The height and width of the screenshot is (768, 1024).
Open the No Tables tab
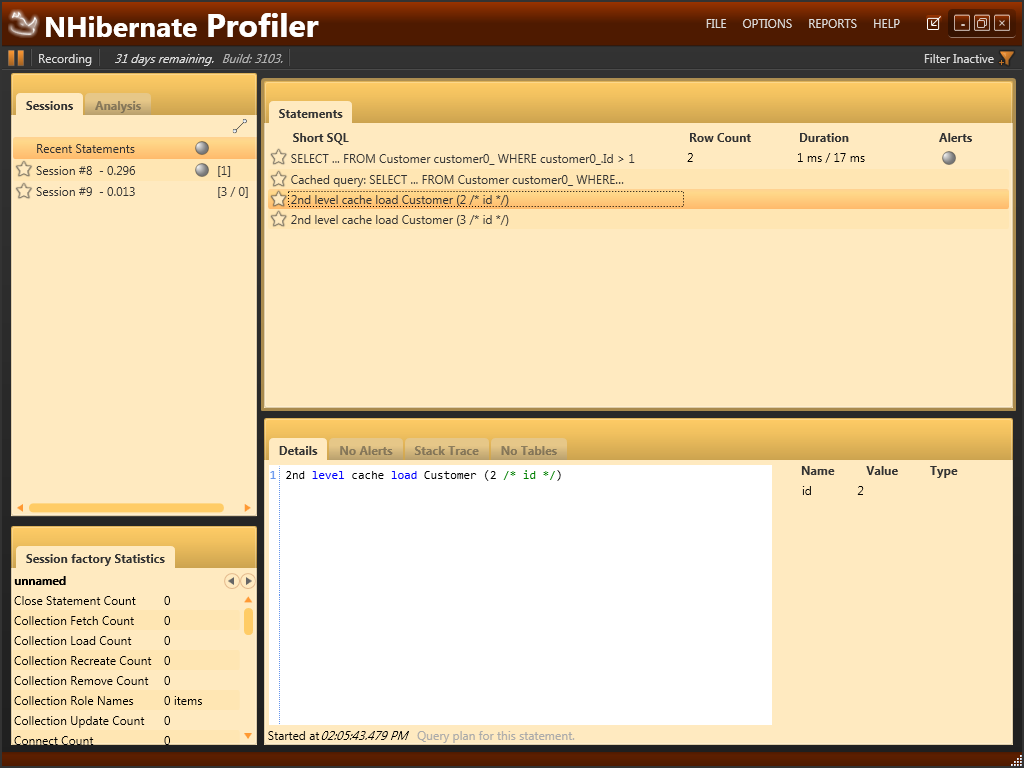[x=528, y=450]
